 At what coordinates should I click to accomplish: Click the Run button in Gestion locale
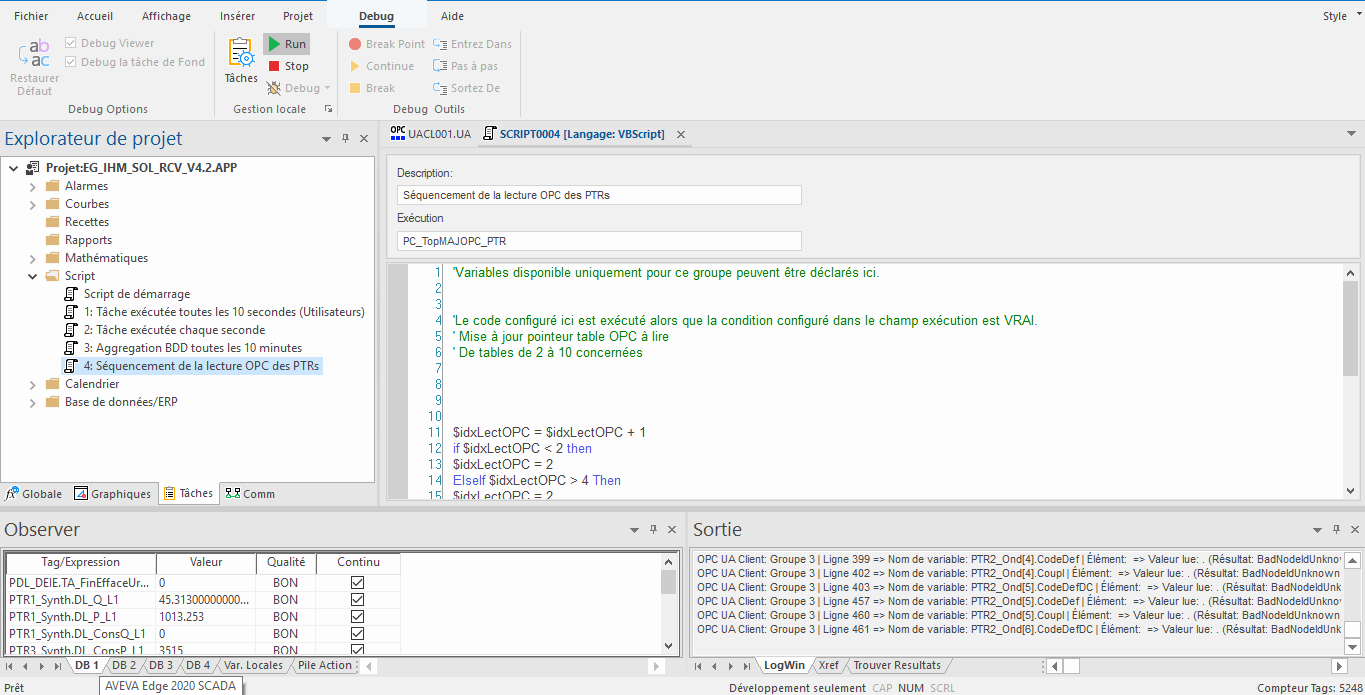click(286, 44)
